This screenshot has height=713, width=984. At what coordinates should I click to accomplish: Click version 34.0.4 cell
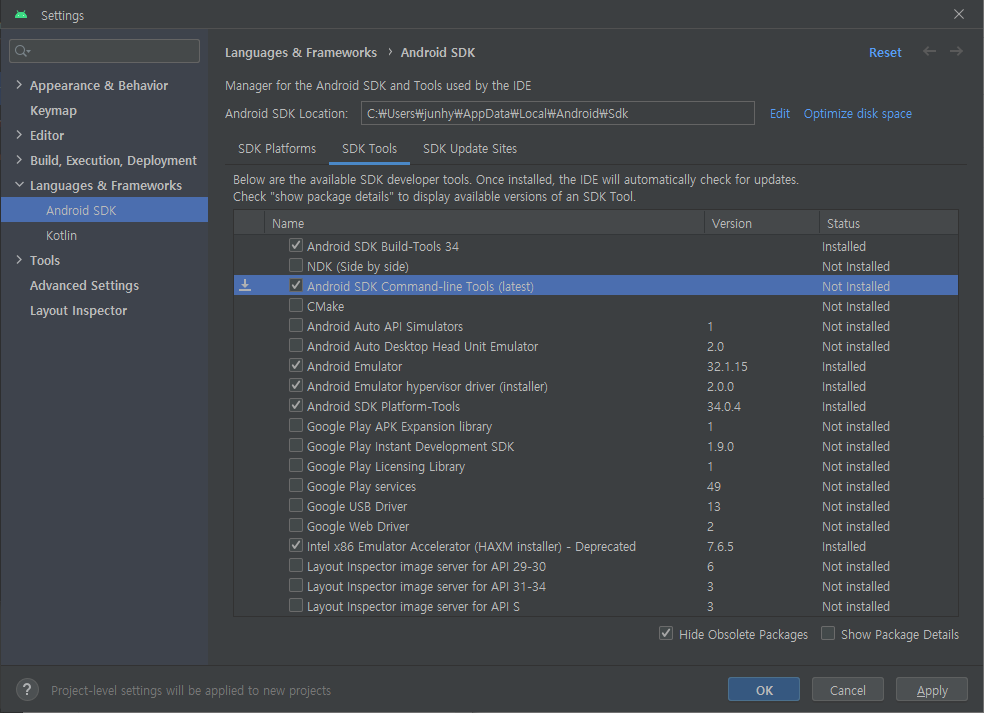(724, 407)
